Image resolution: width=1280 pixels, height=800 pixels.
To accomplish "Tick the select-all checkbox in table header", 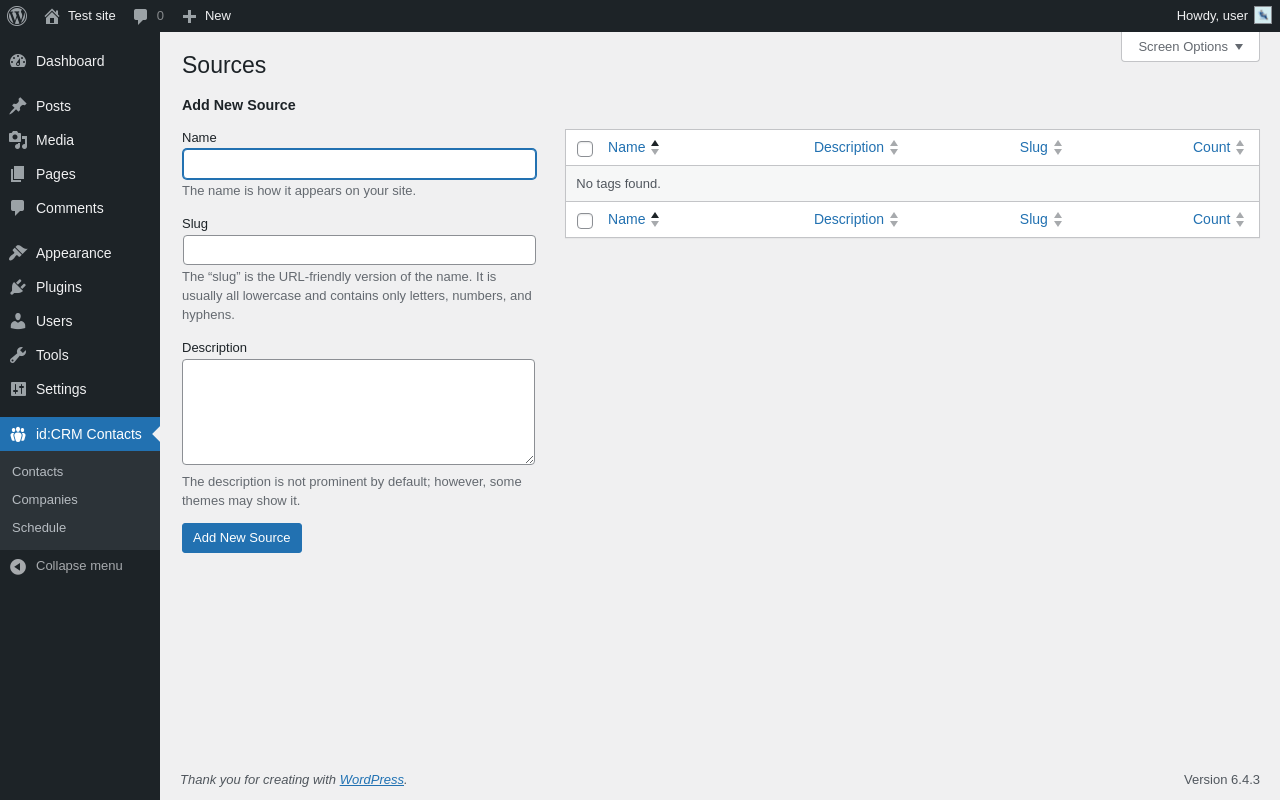I will [x=585, y=149].
